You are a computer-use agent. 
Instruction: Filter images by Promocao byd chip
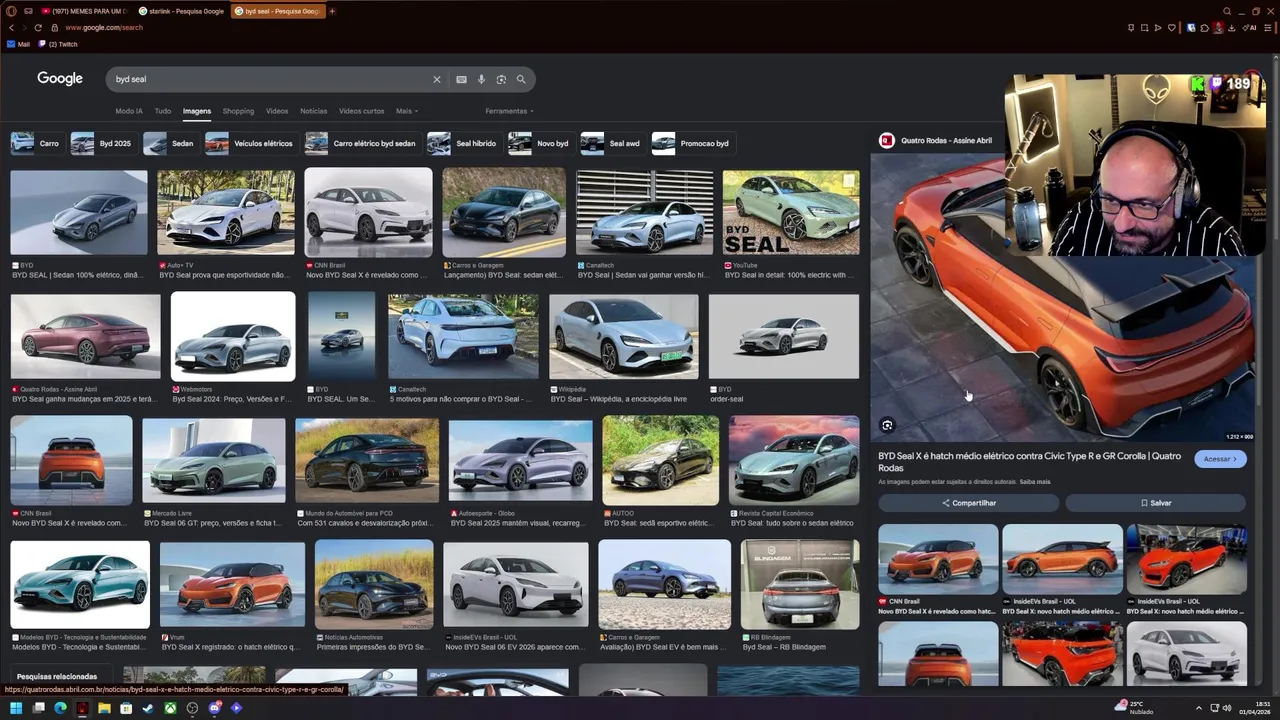pyautogui.click(x=691, y=143)
